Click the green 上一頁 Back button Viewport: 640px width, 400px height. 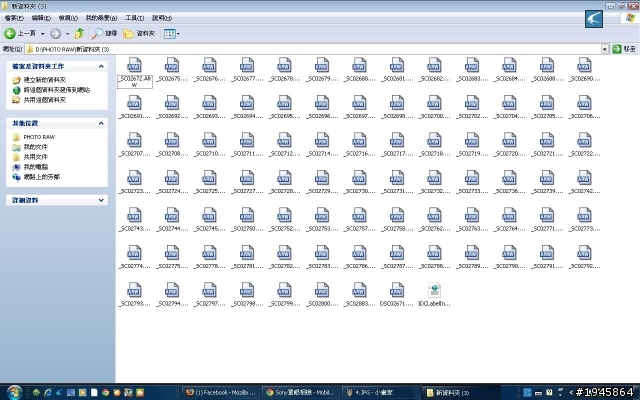pyautogui.click(x=20, y=33)
